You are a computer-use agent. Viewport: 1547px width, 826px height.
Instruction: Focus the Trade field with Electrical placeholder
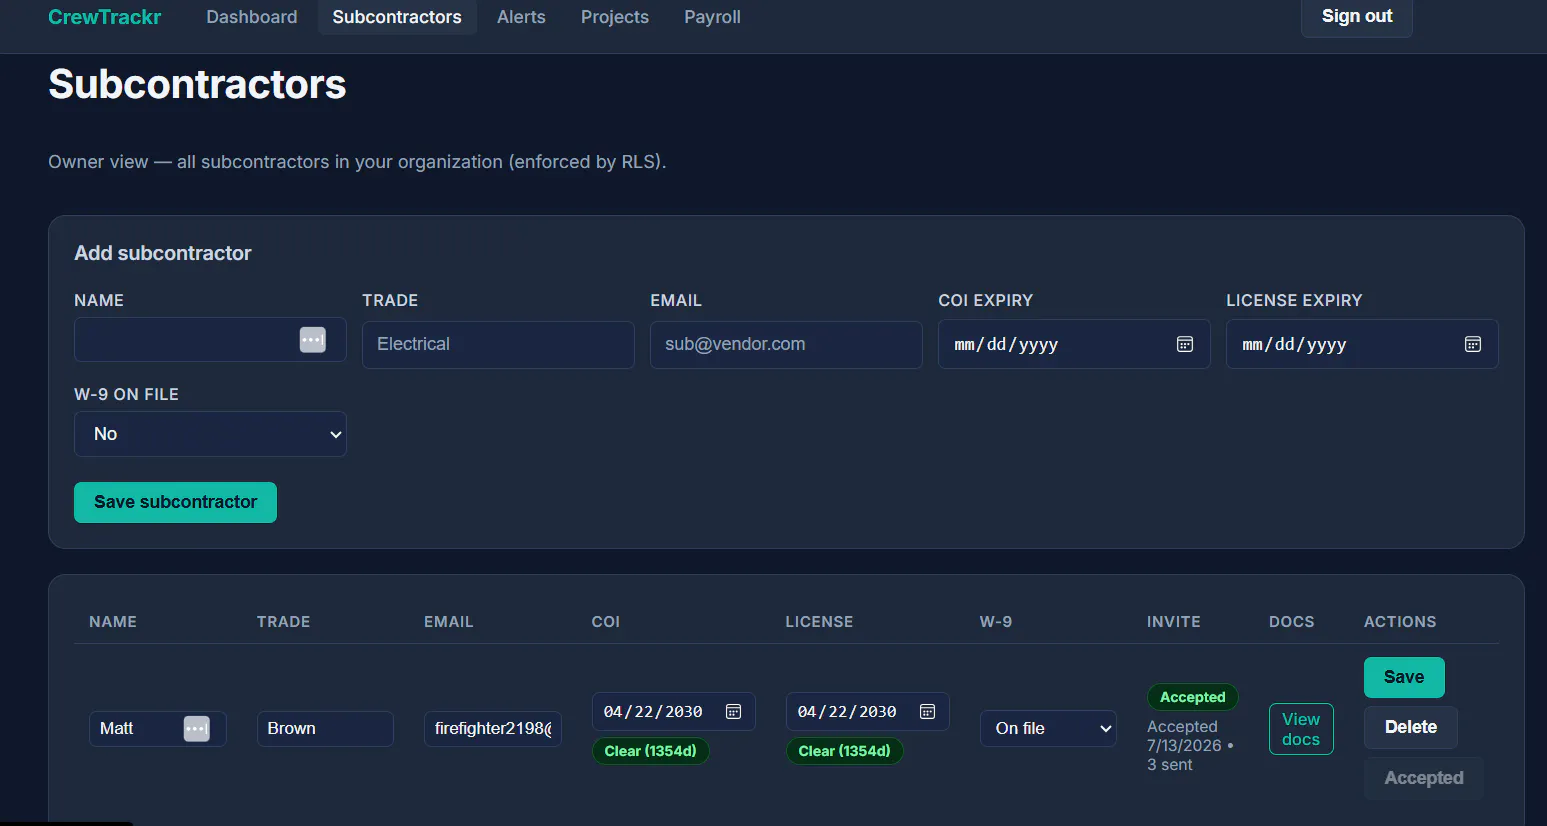498,344
